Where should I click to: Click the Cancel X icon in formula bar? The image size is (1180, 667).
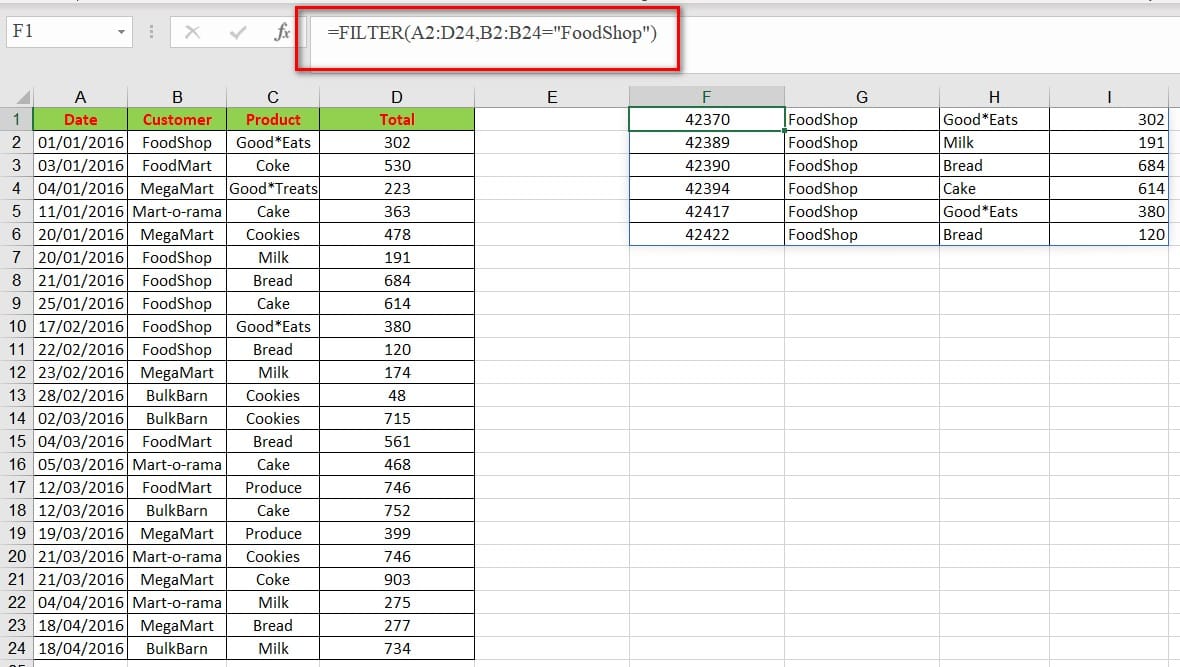tap(193, 32)
